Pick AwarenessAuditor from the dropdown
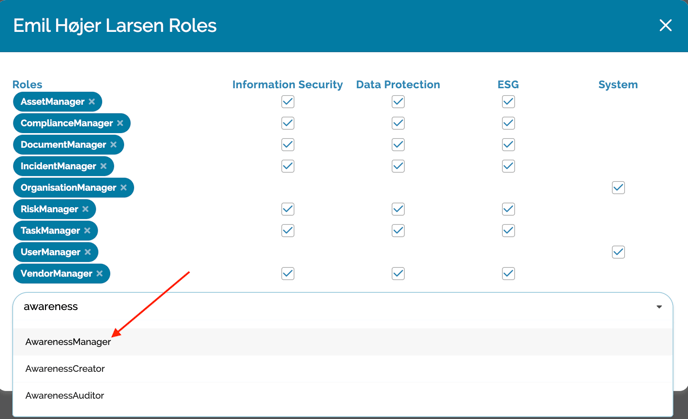 point(65,396)
